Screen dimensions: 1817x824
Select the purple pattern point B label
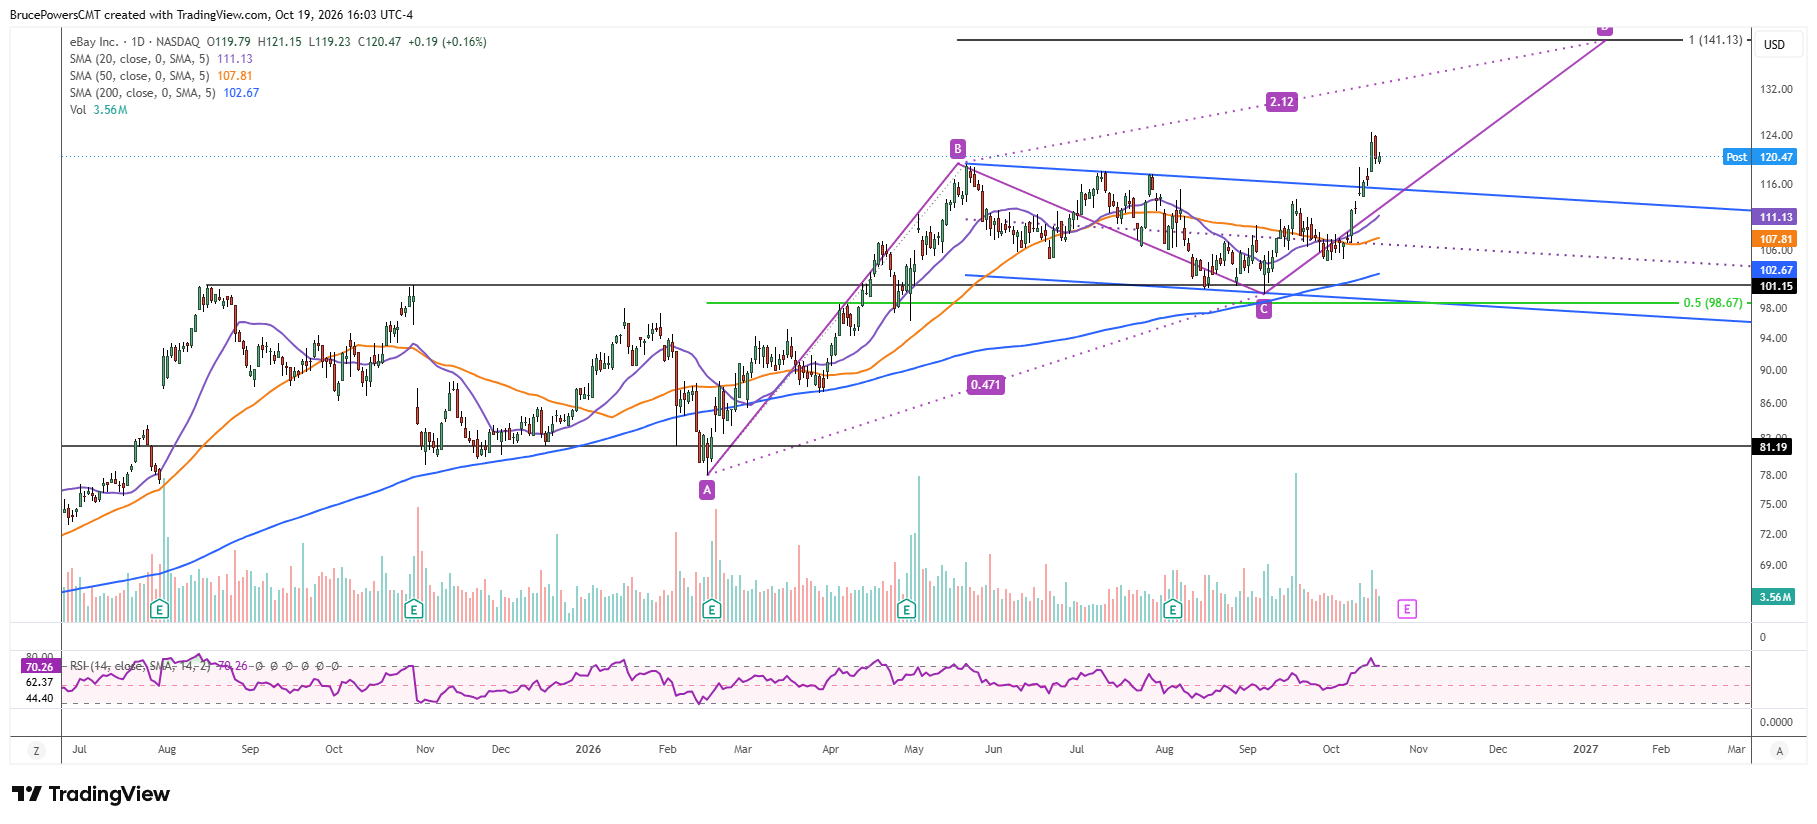click(958, 149)
